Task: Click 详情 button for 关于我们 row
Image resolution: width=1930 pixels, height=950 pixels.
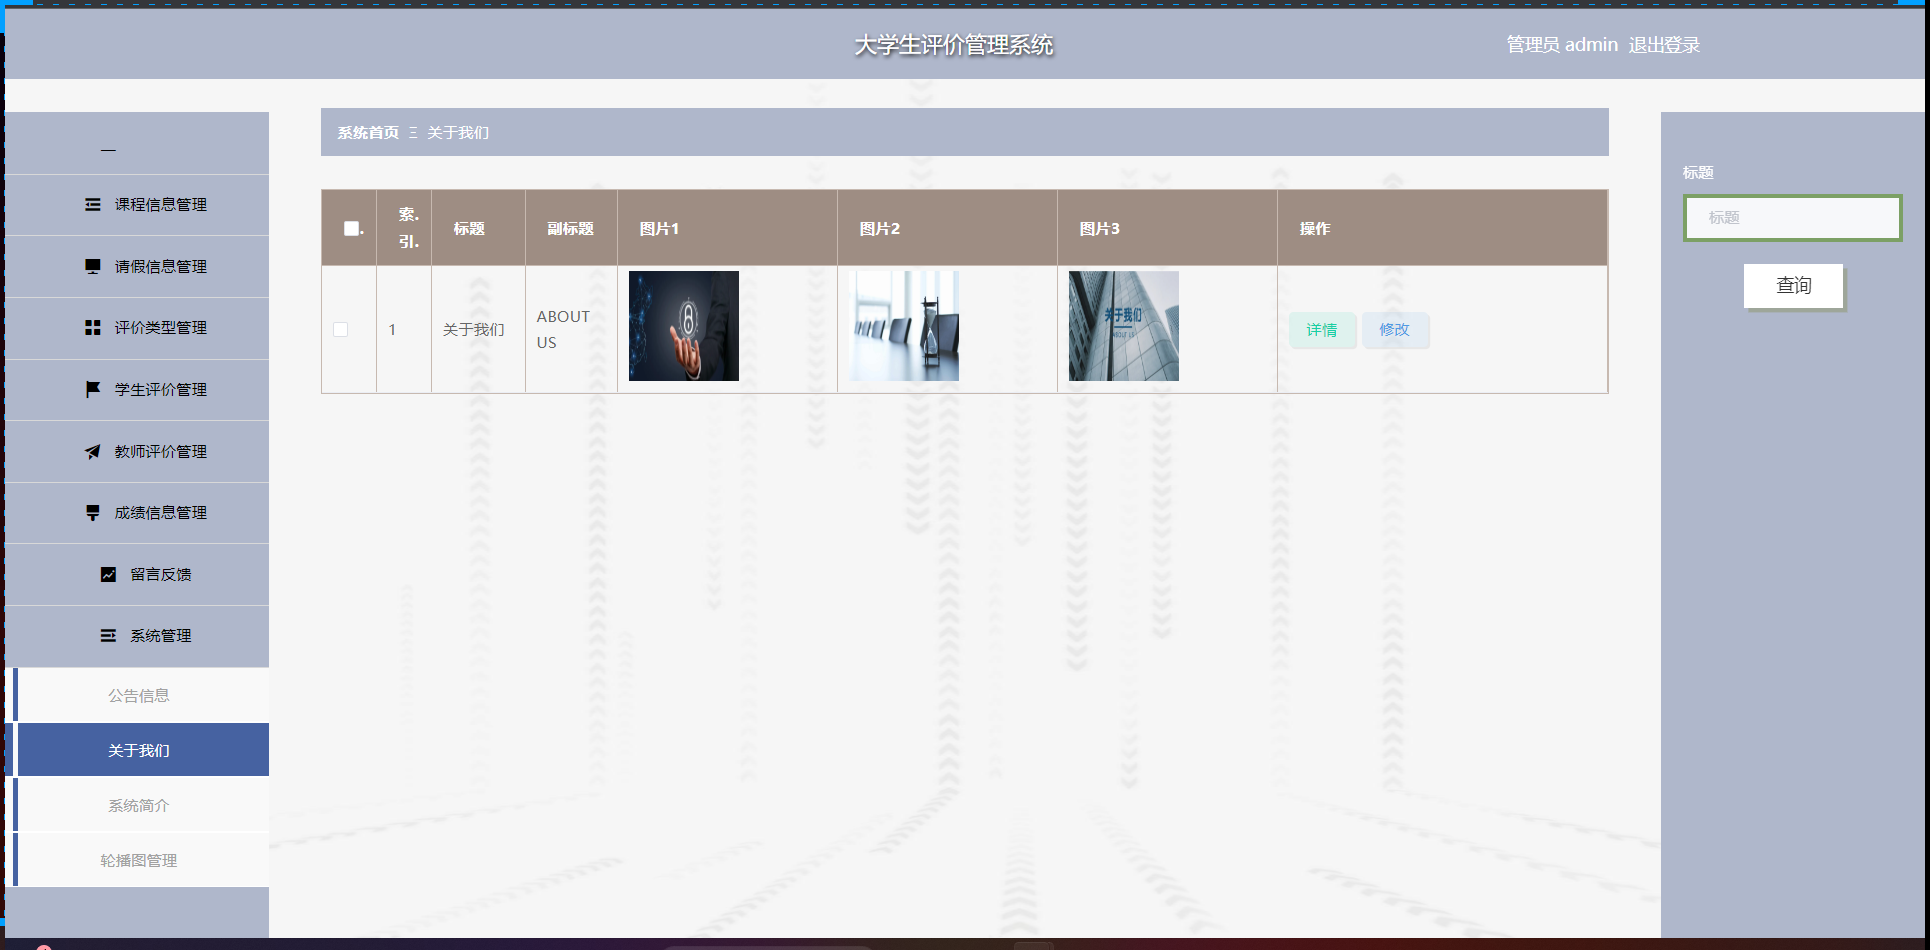Action: [x=1322, y=330]
